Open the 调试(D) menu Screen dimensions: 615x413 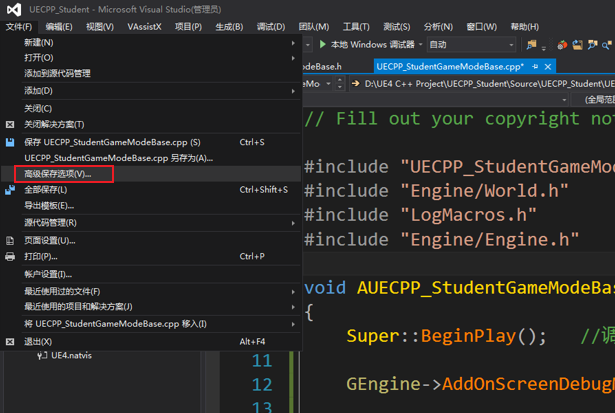tap(271, 27)
